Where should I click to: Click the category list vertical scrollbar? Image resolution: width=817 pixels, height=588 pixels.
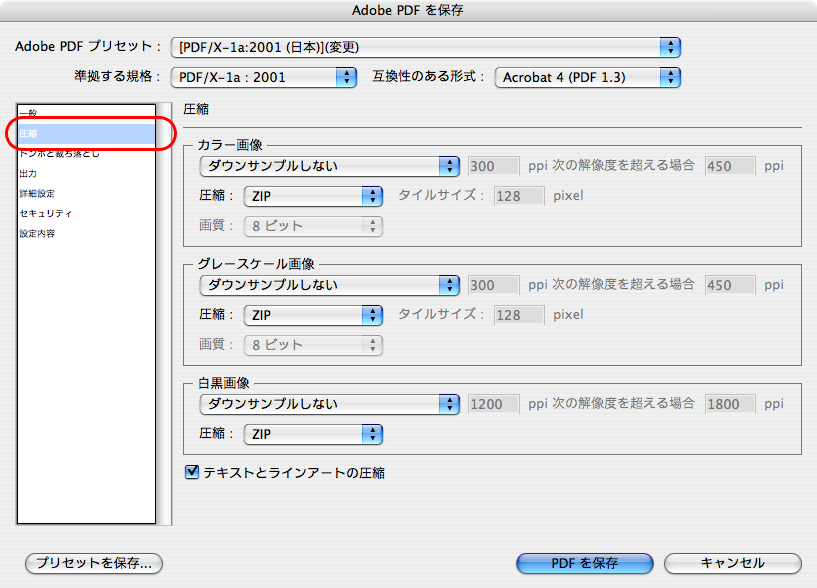pos(164,314)
